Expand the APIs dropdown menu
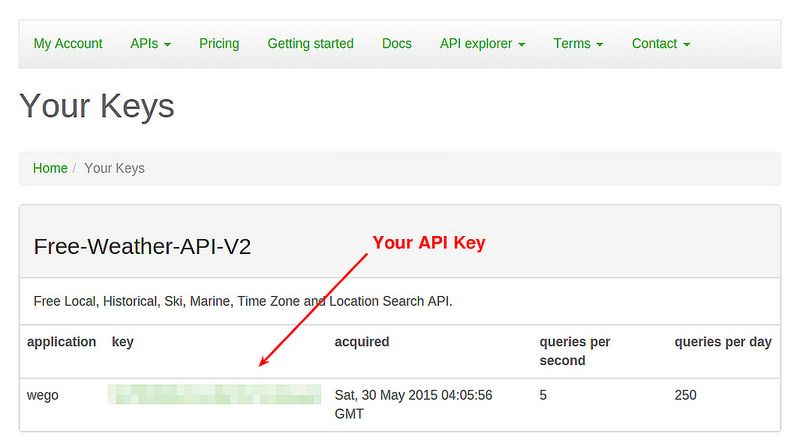The width and height of the screenshot is (800, 447). [x=151, y=44]
